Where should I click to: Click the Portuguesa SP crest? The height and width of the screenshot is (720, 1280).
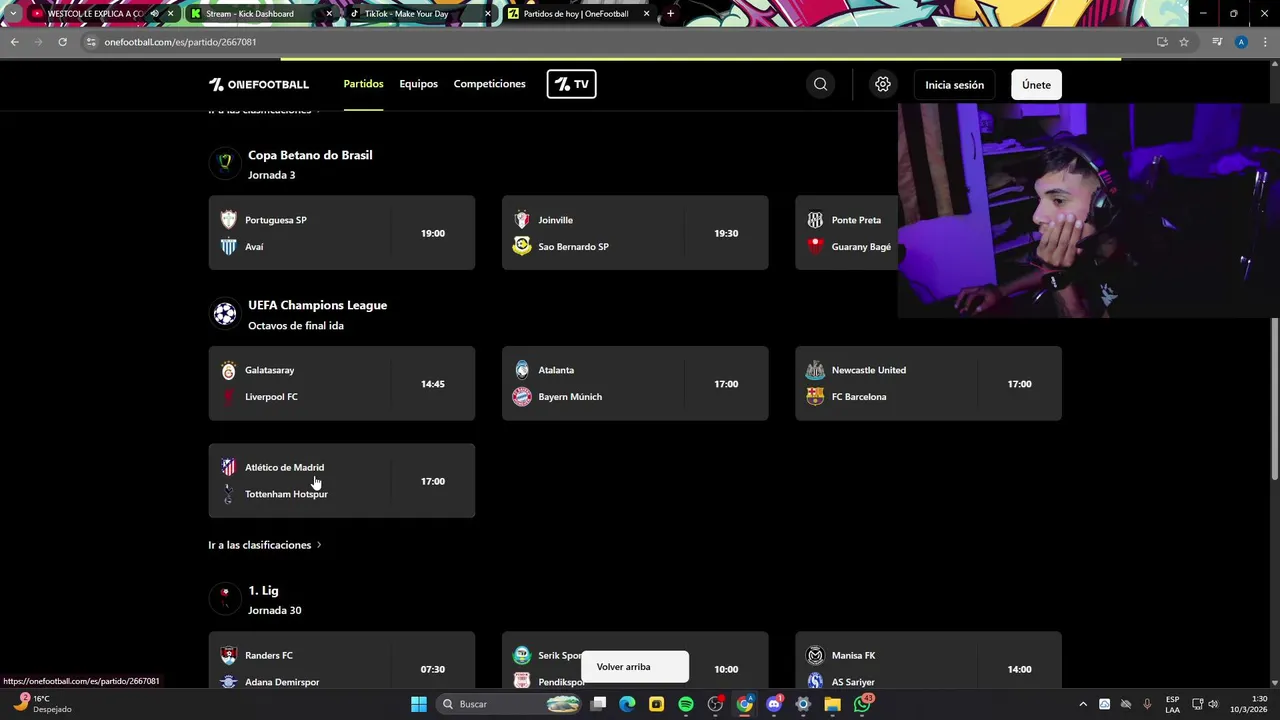pyautogui.click(x=228, y=220)
